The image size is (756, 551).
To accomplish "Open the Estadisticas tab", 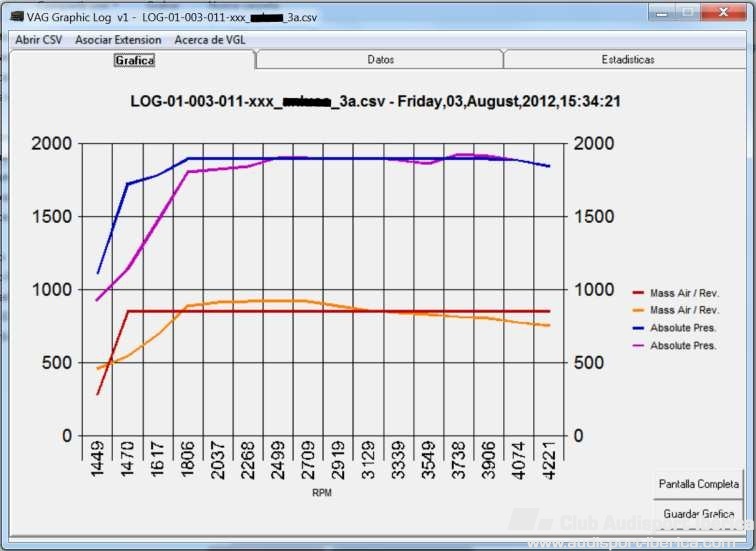I will pos(627,60).
